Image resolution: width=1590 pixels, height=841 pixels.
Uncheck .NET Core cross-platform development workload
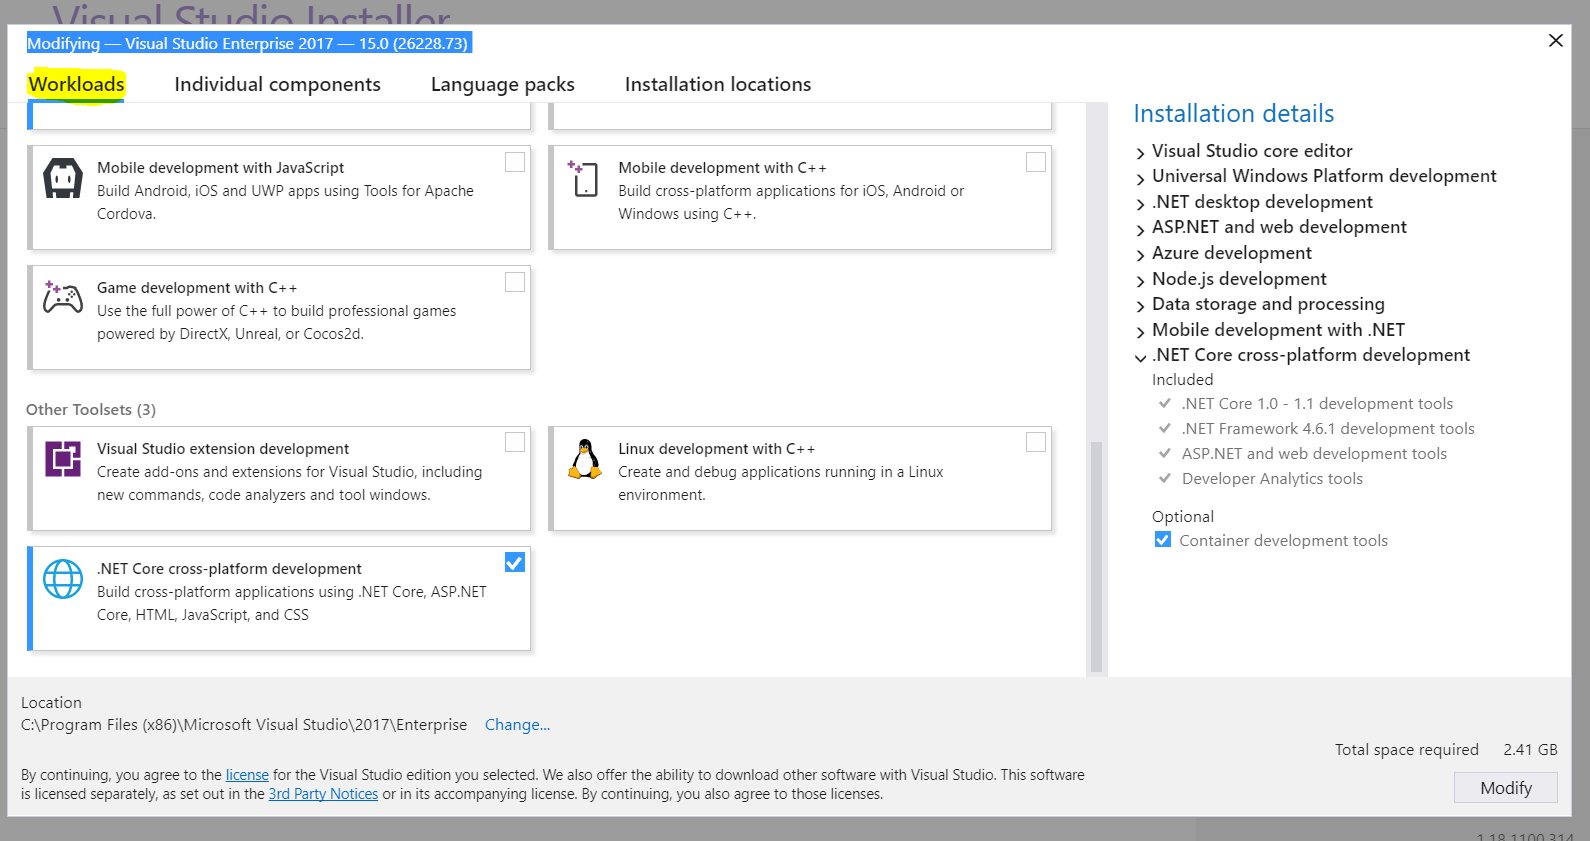point(515,562)
